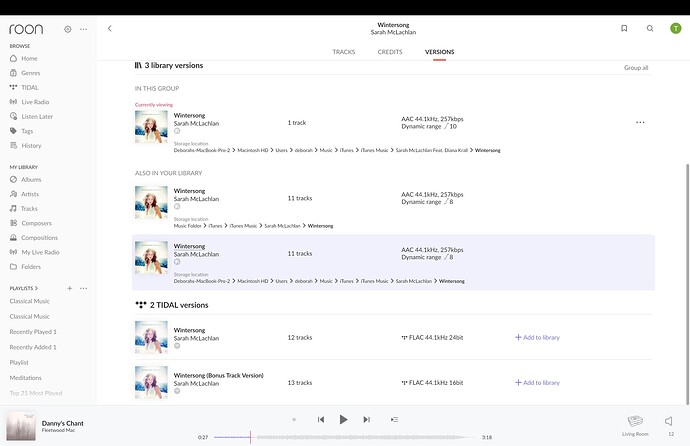690x446 pixels.
Task: Switch to the Credits tab
Action: point(390,52)
